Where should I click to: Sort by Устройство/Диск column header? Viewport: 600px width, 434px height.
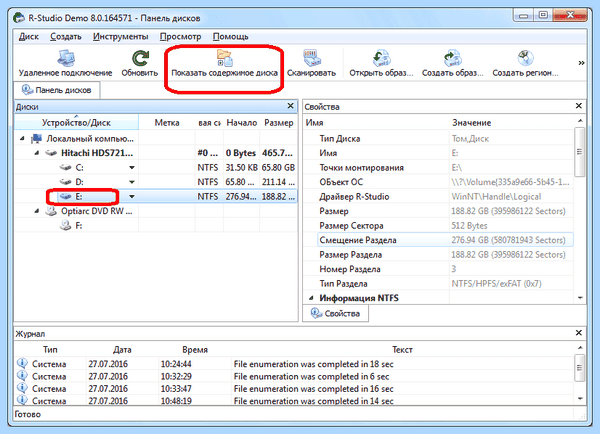[x=76, y=123]
